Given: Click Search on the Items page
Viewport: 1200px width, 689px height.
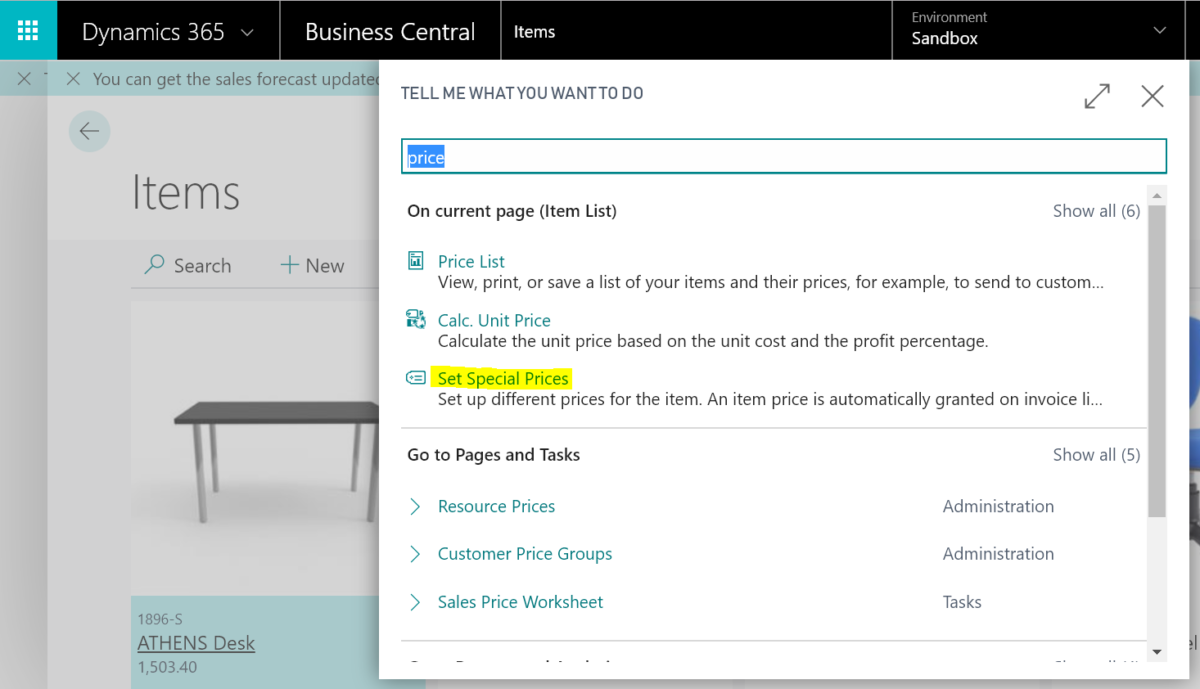Looking at the screenshot, I should (188, 265).
